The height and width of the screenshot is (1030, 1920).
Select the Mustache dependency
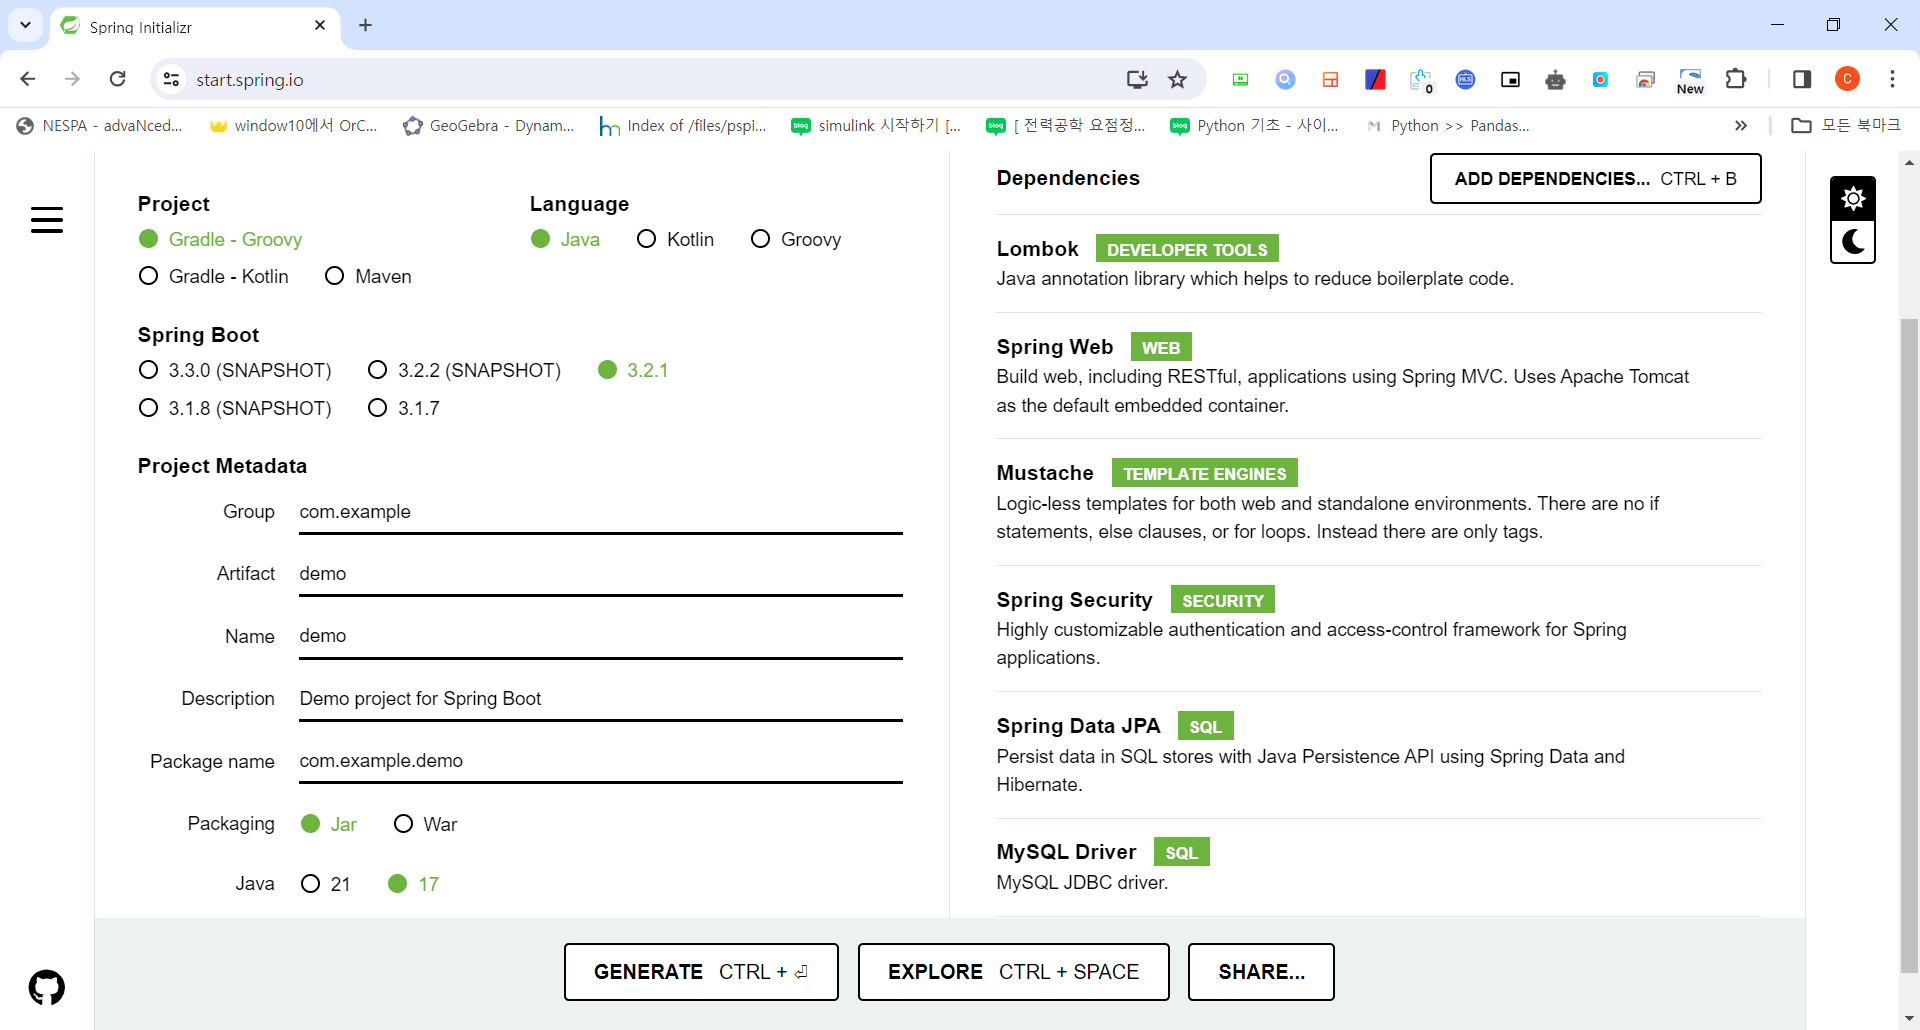click(x=1379, y=501)
